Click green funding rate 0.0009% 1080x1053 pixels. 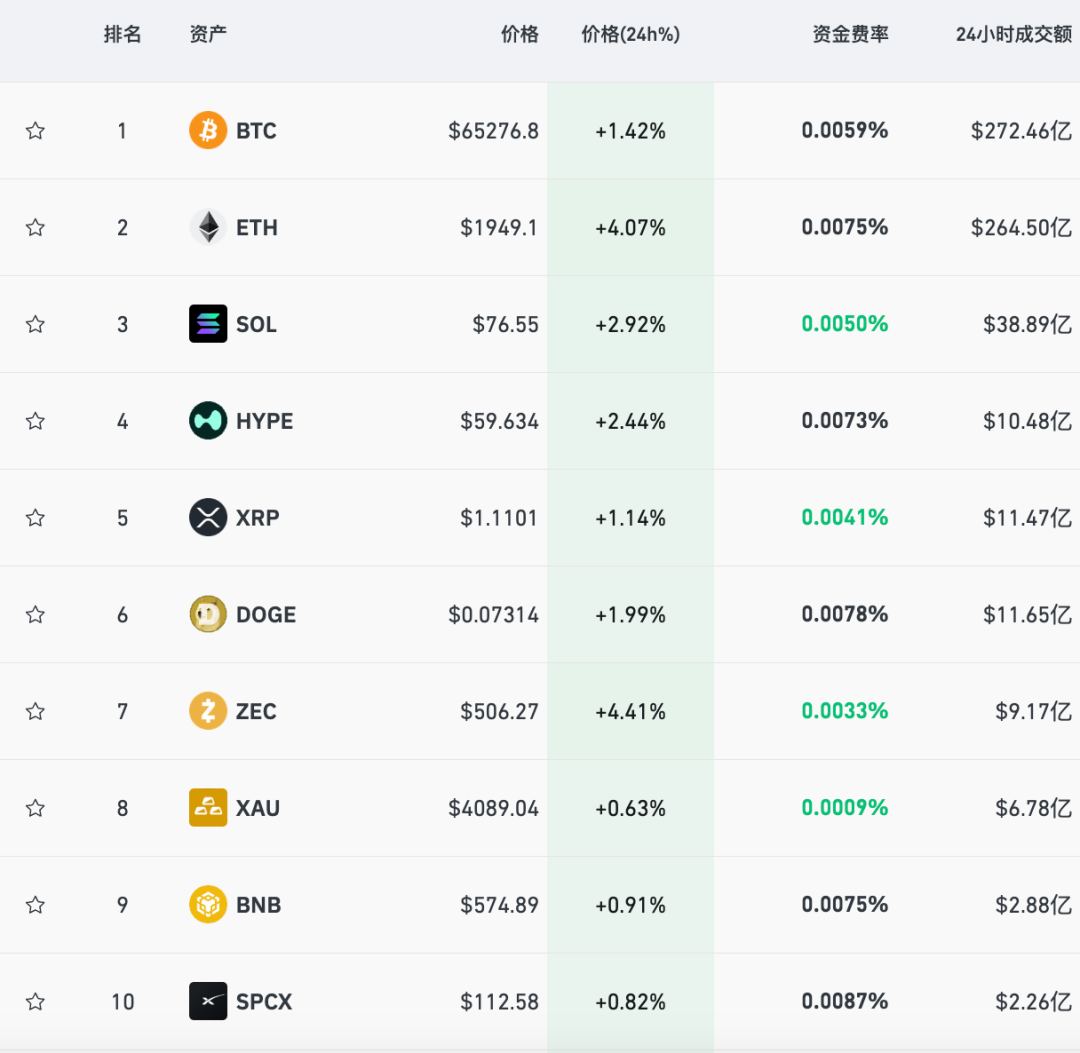[844, 807]
